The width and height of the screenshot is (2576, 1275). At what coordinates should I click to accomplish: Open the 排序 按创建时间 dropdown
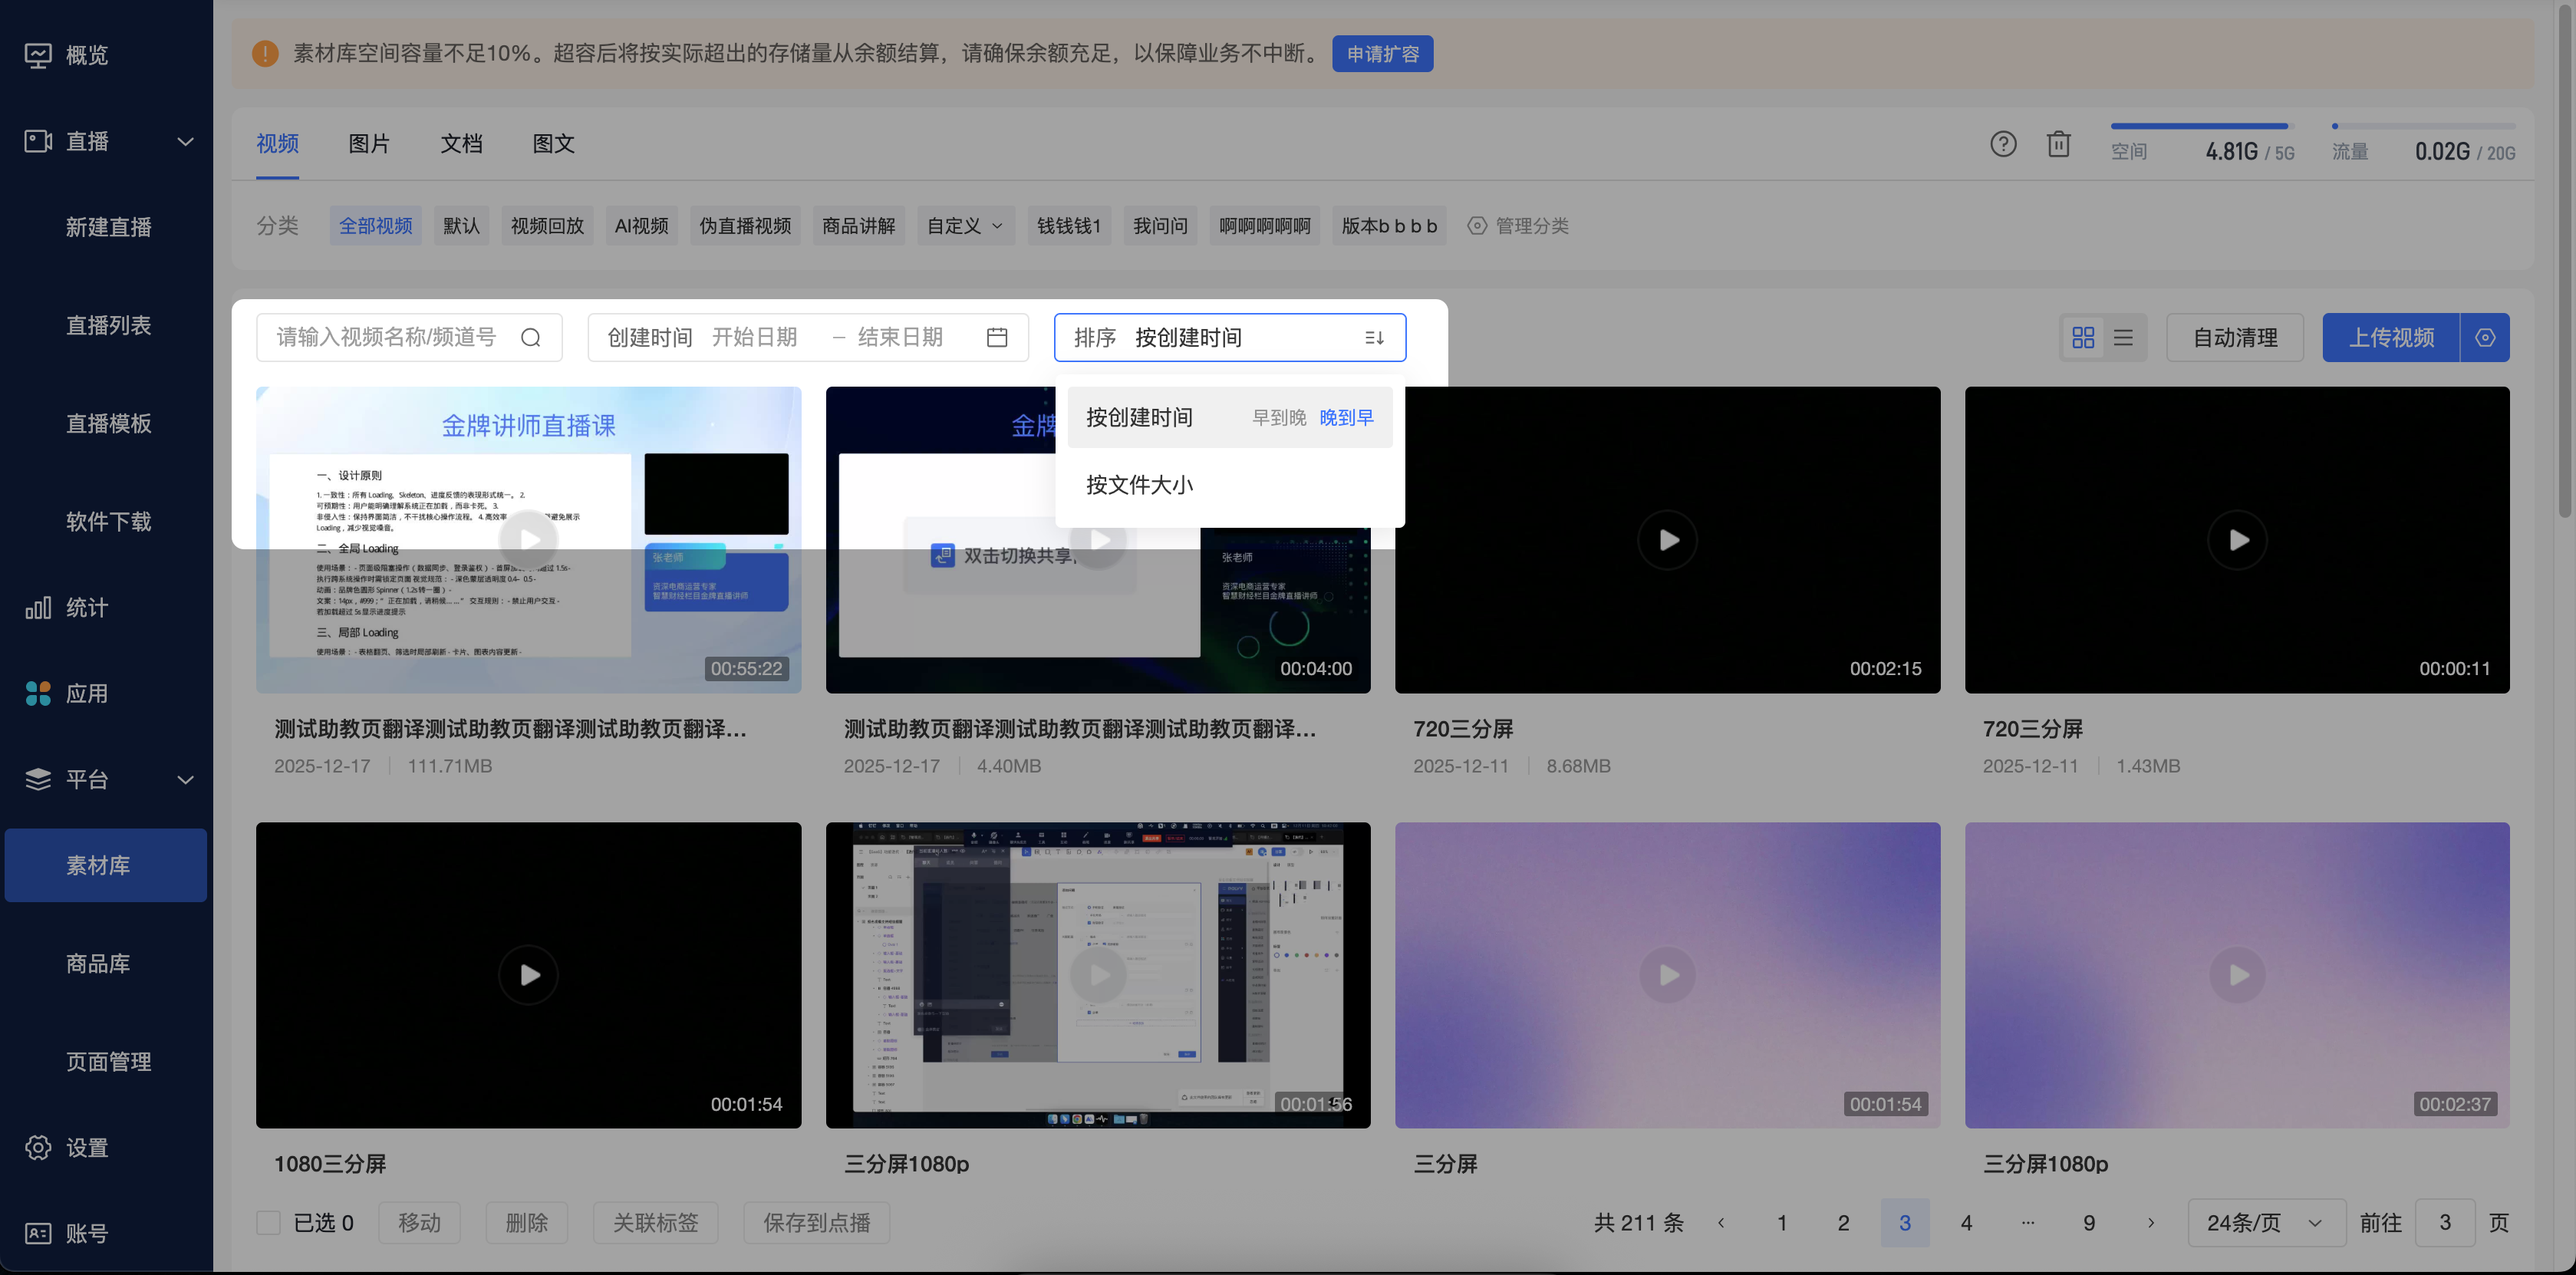pyautogui.click(x=1230, y=338)
